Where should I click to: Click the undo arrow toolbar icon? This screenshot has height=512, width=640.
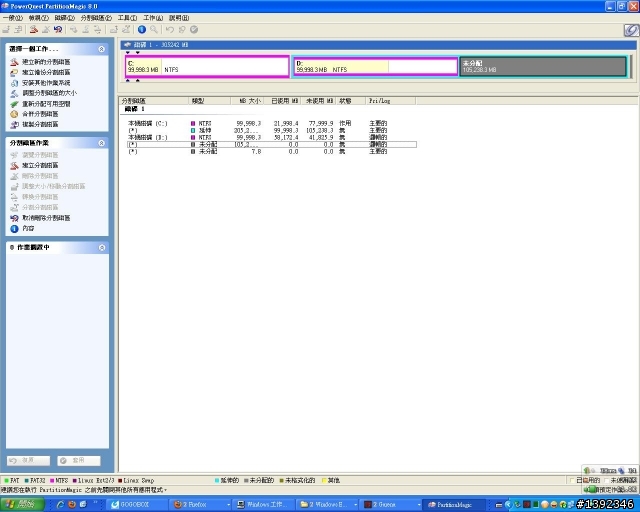tap(170, 29)
